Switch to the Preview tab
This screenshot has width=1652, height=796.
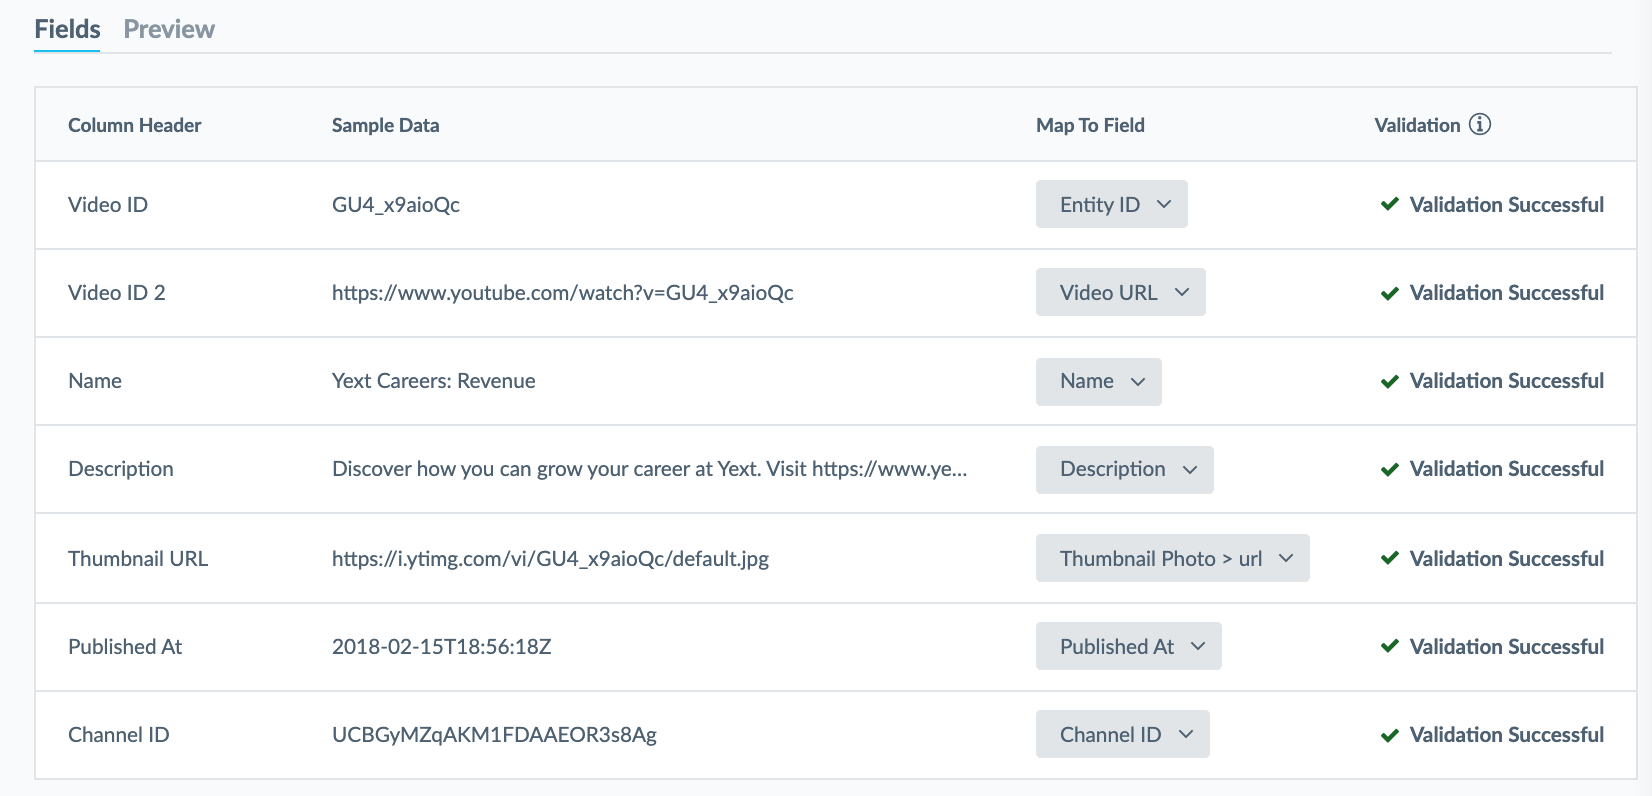tap(169, 29)
